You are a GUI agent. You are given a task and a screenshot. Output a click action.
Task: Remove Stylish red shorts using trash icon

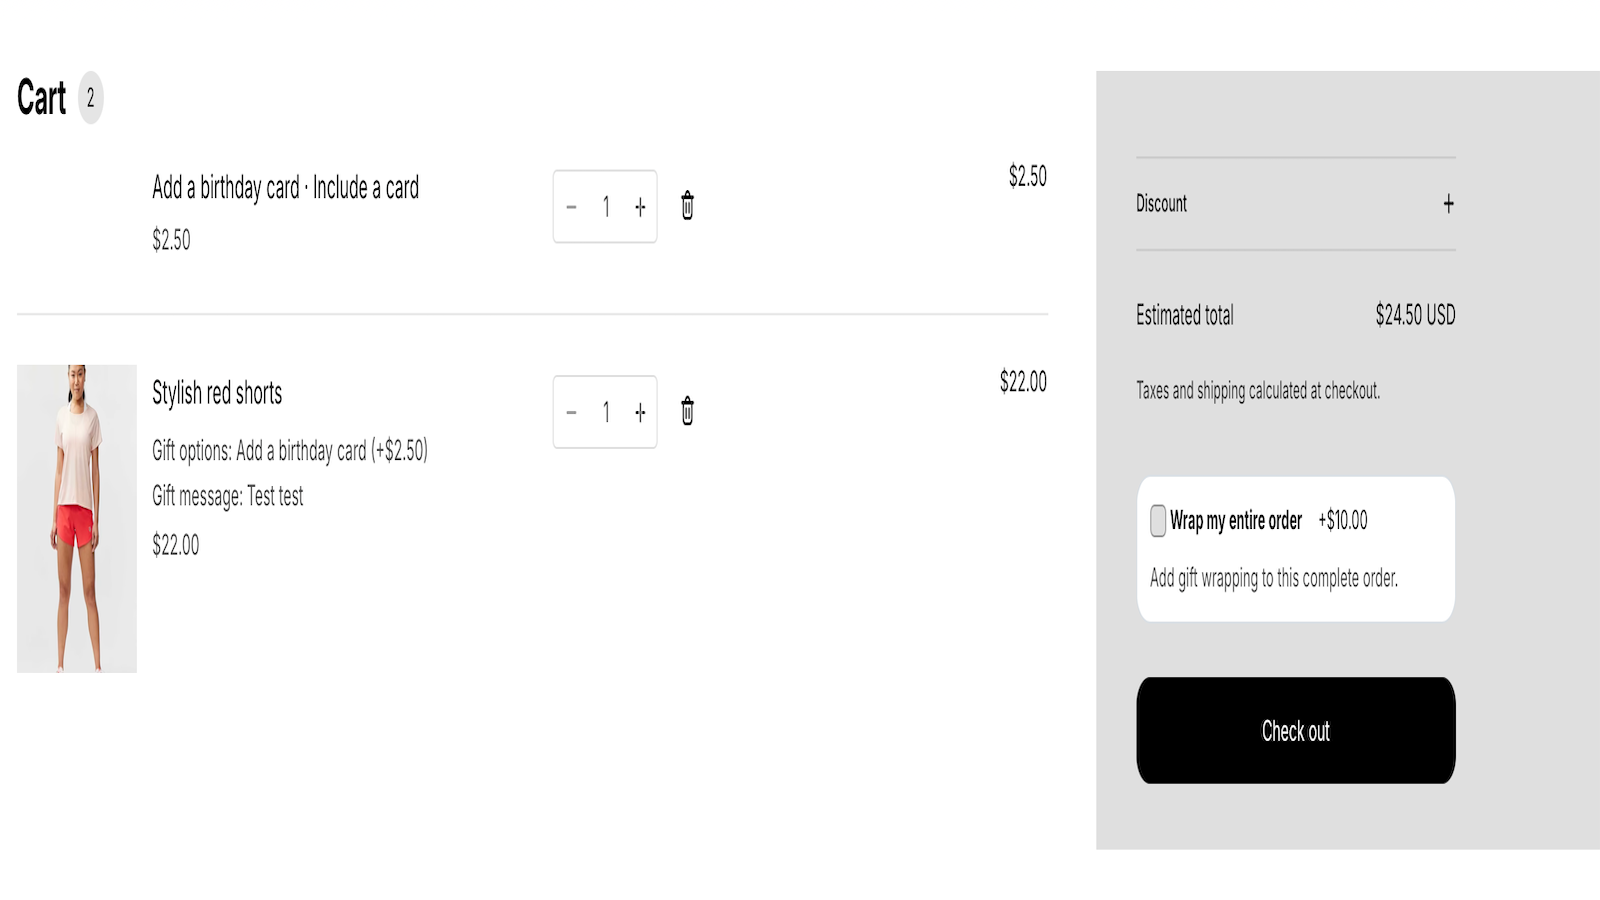[687, 411]
